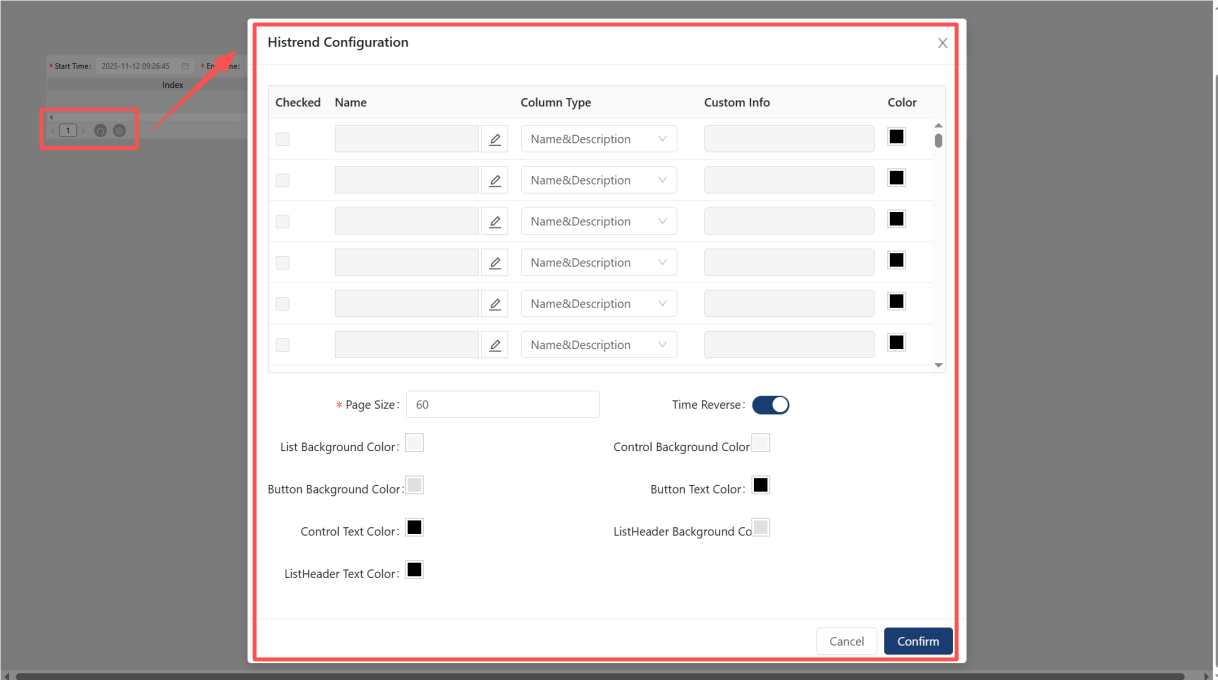
Task: Click the scroll-down arrow of the column list
Action: (938, 365)
